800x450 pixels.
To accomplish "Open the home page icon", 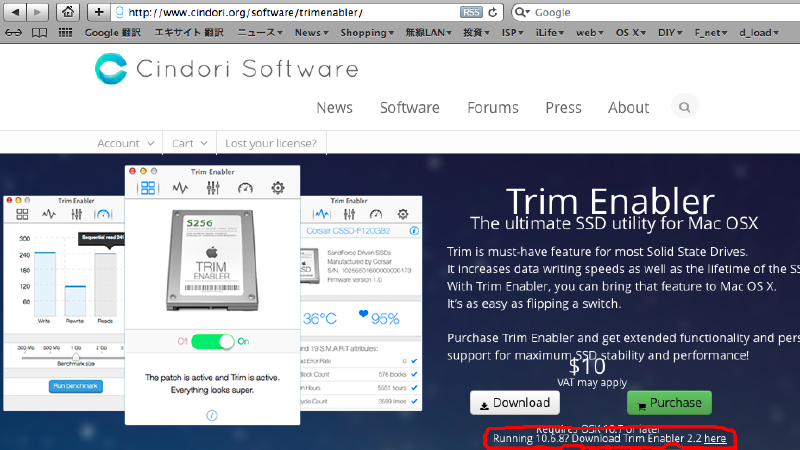I will click(67, 12).
